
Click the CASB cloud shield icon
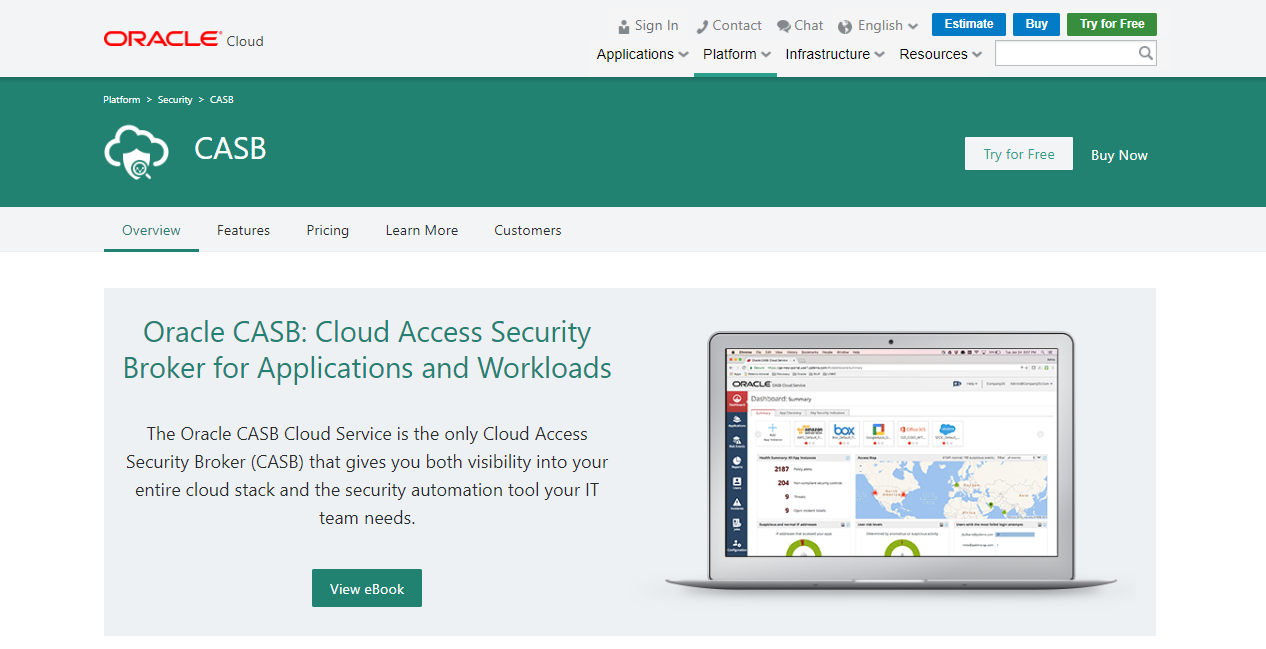click(138, 152)
